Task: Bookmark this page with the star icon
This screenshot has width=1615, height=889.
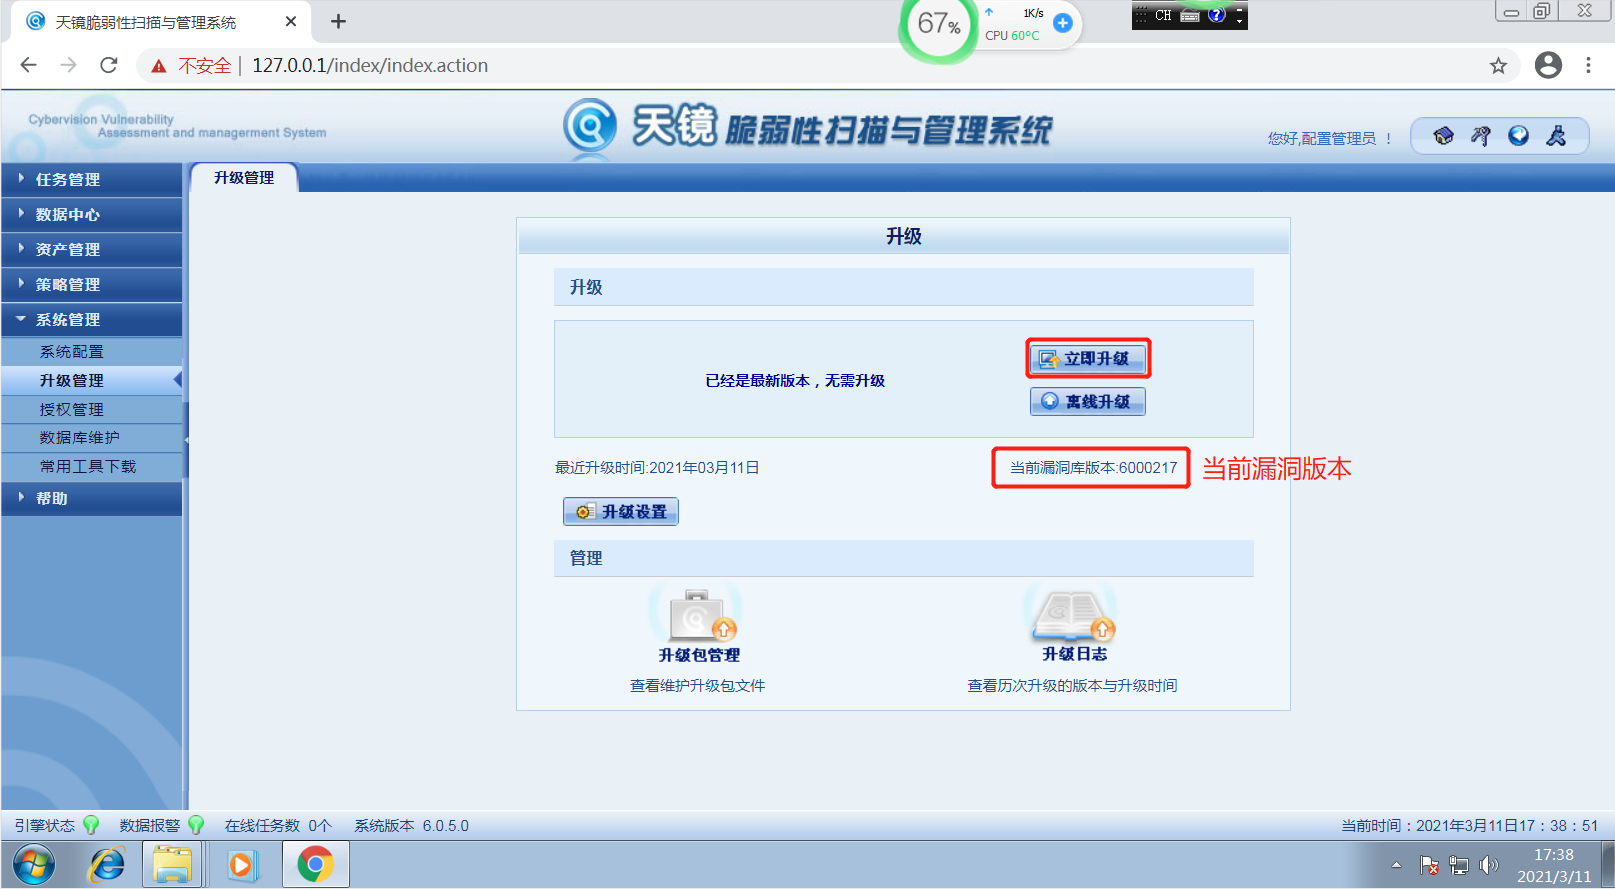Action: [1498, 66]
